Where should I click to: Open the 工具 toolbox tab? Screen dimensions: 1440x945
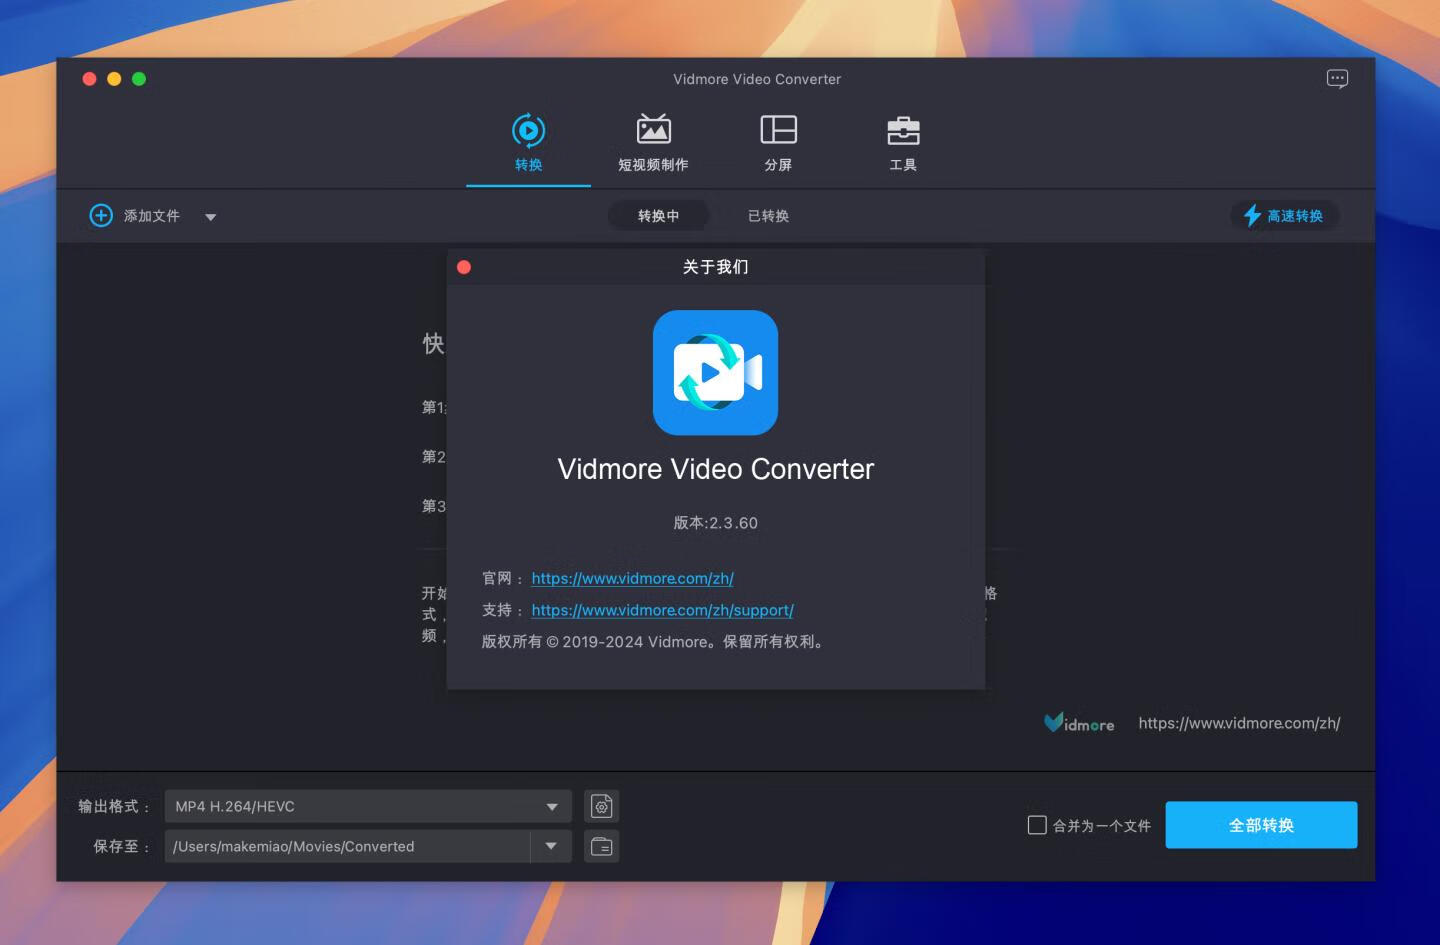pos(903,143)
